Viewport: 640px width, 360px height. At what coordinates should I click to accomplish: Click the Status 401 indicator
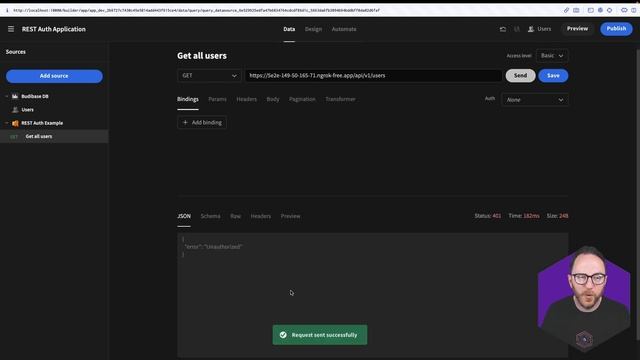[487, 216]
